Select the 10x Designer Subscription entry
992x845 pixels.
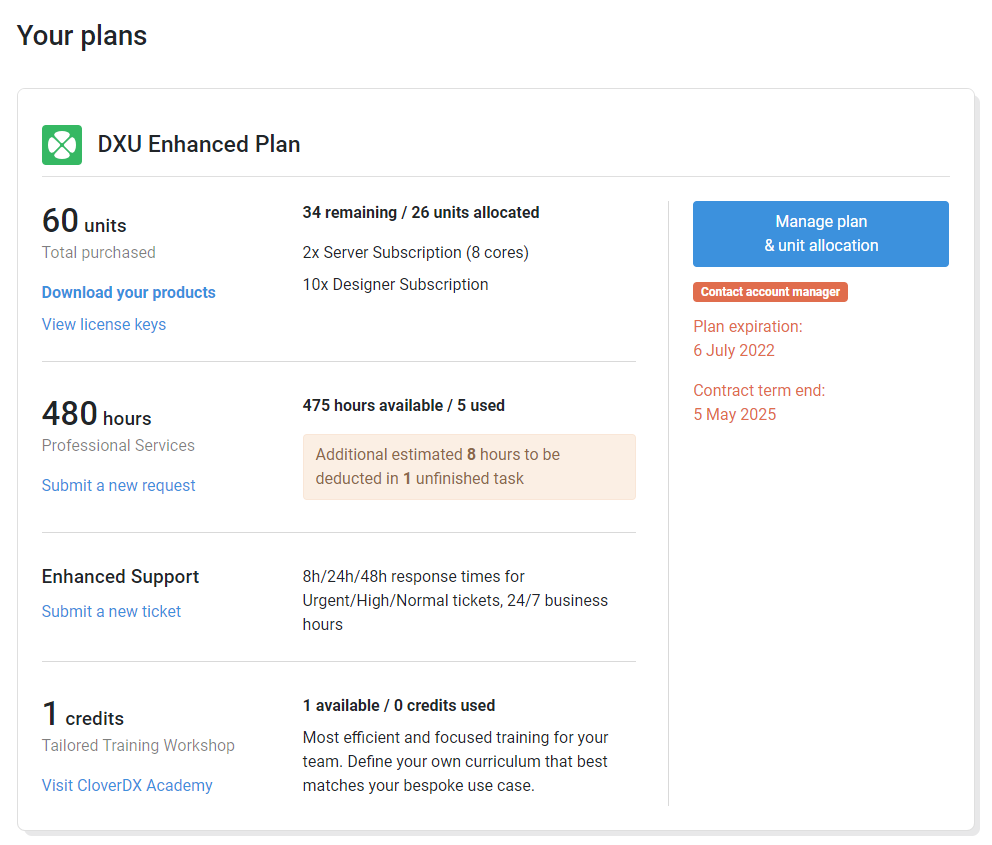(395, 285)
